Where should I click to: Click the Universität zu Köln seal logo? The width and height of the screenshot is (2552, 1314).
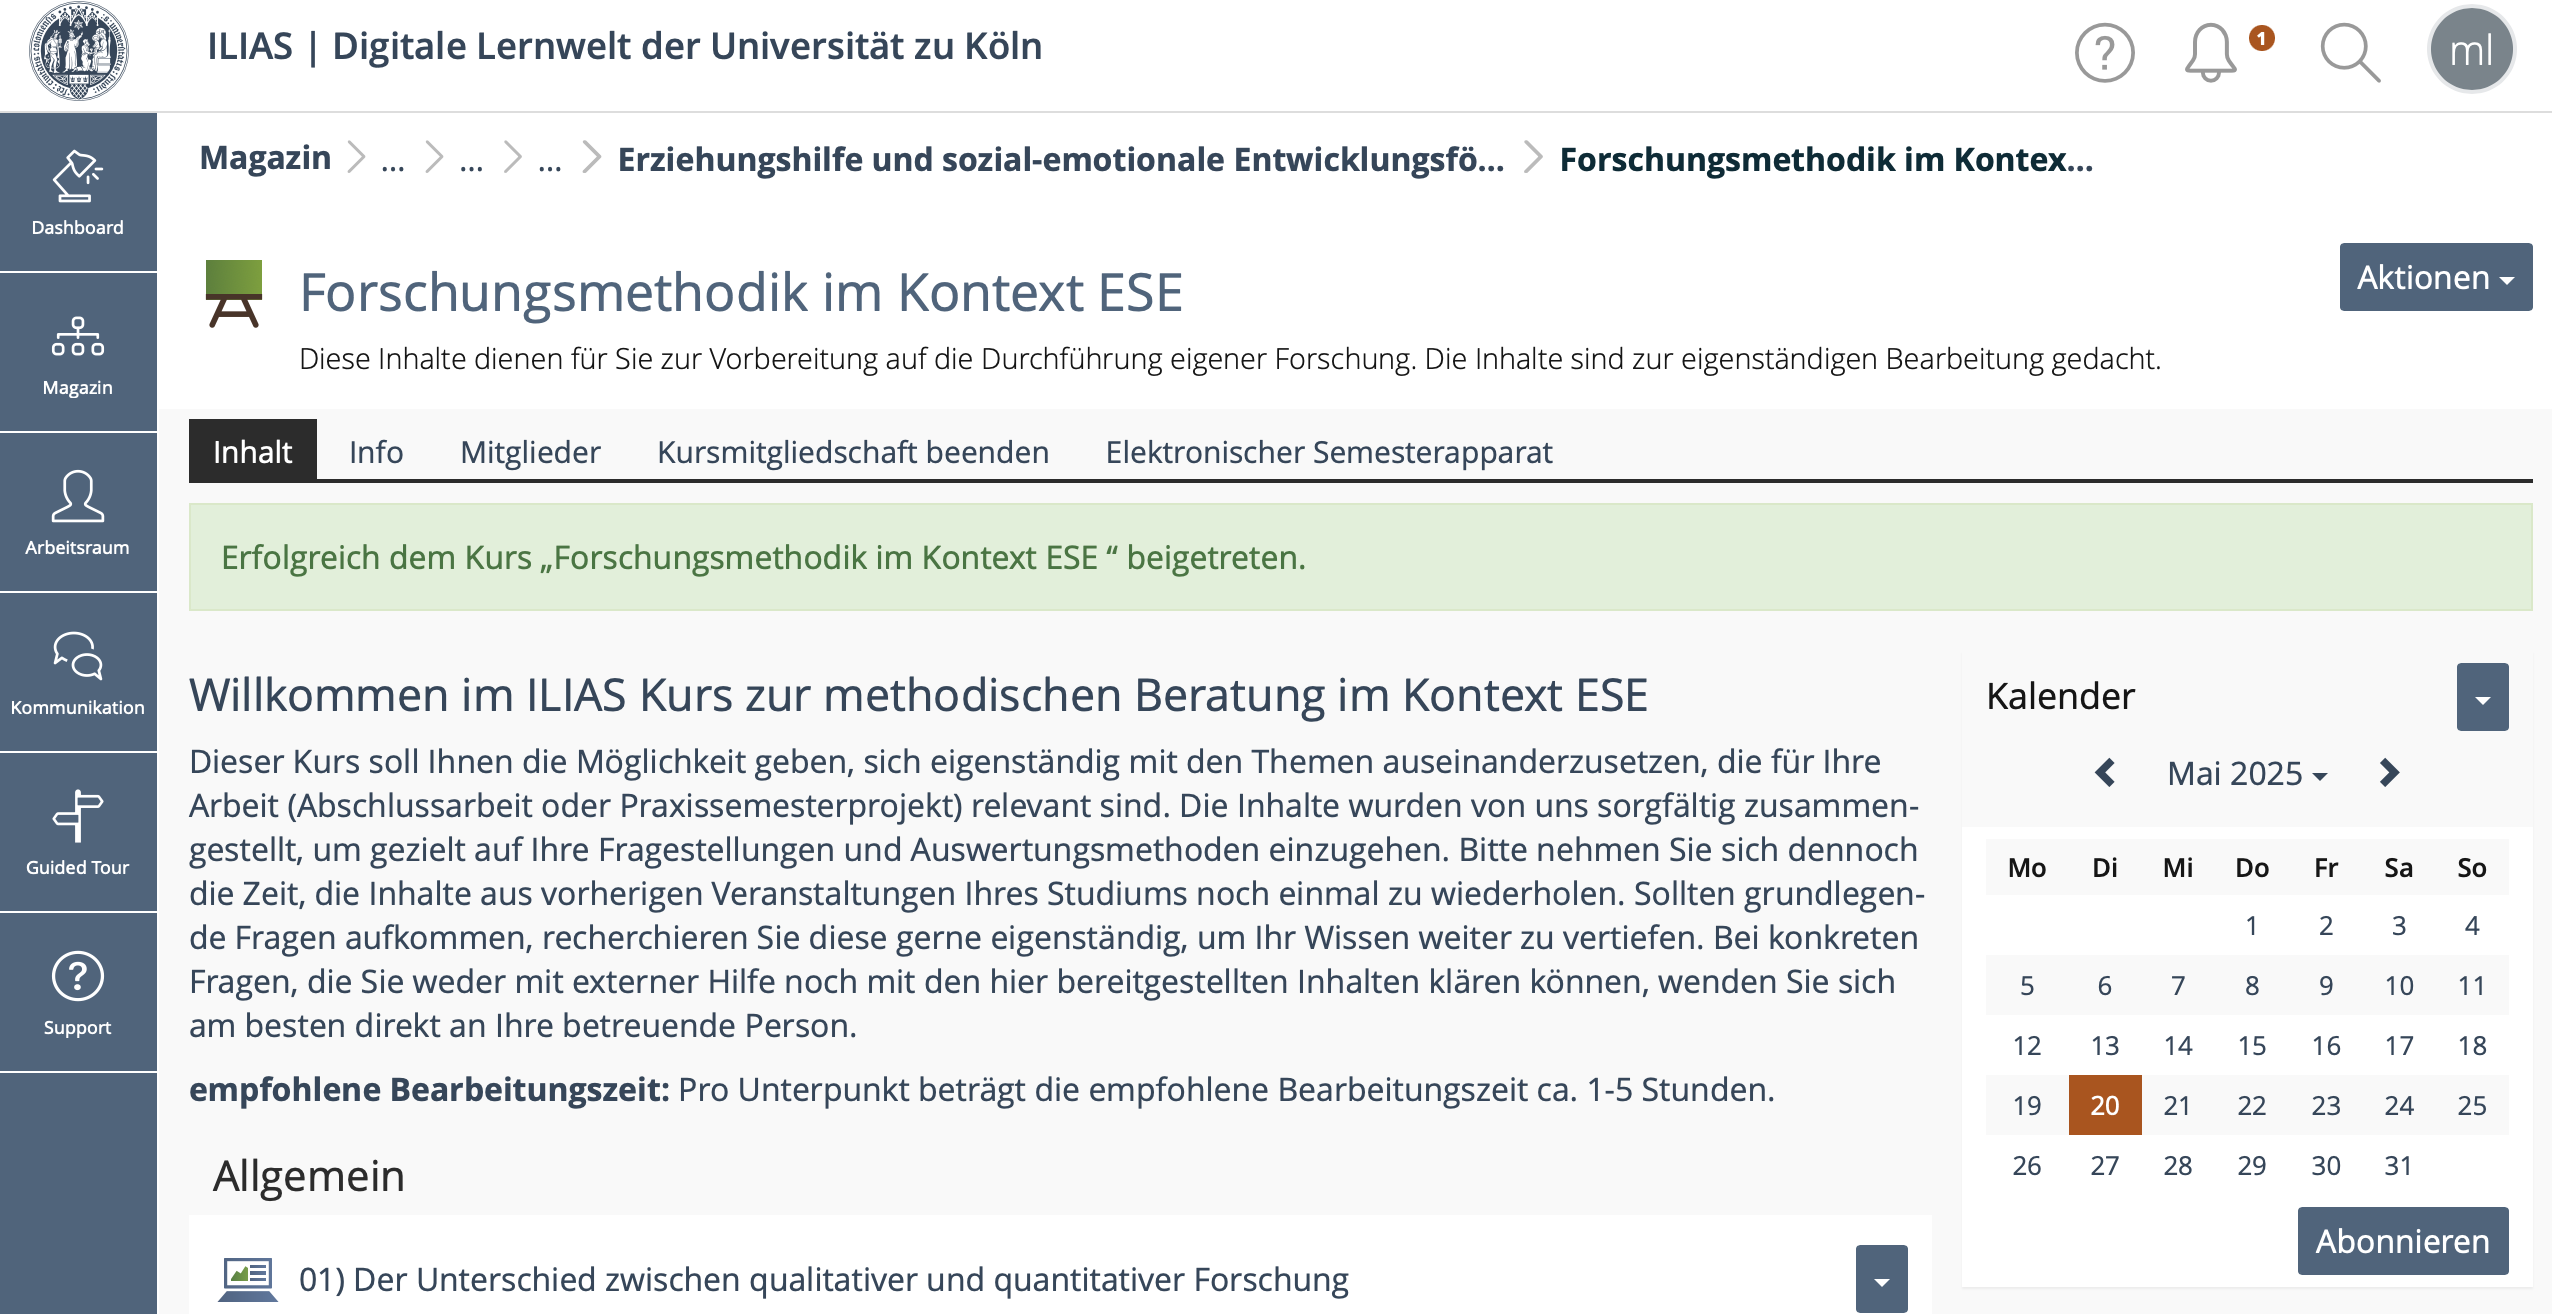tap(78, 50)
